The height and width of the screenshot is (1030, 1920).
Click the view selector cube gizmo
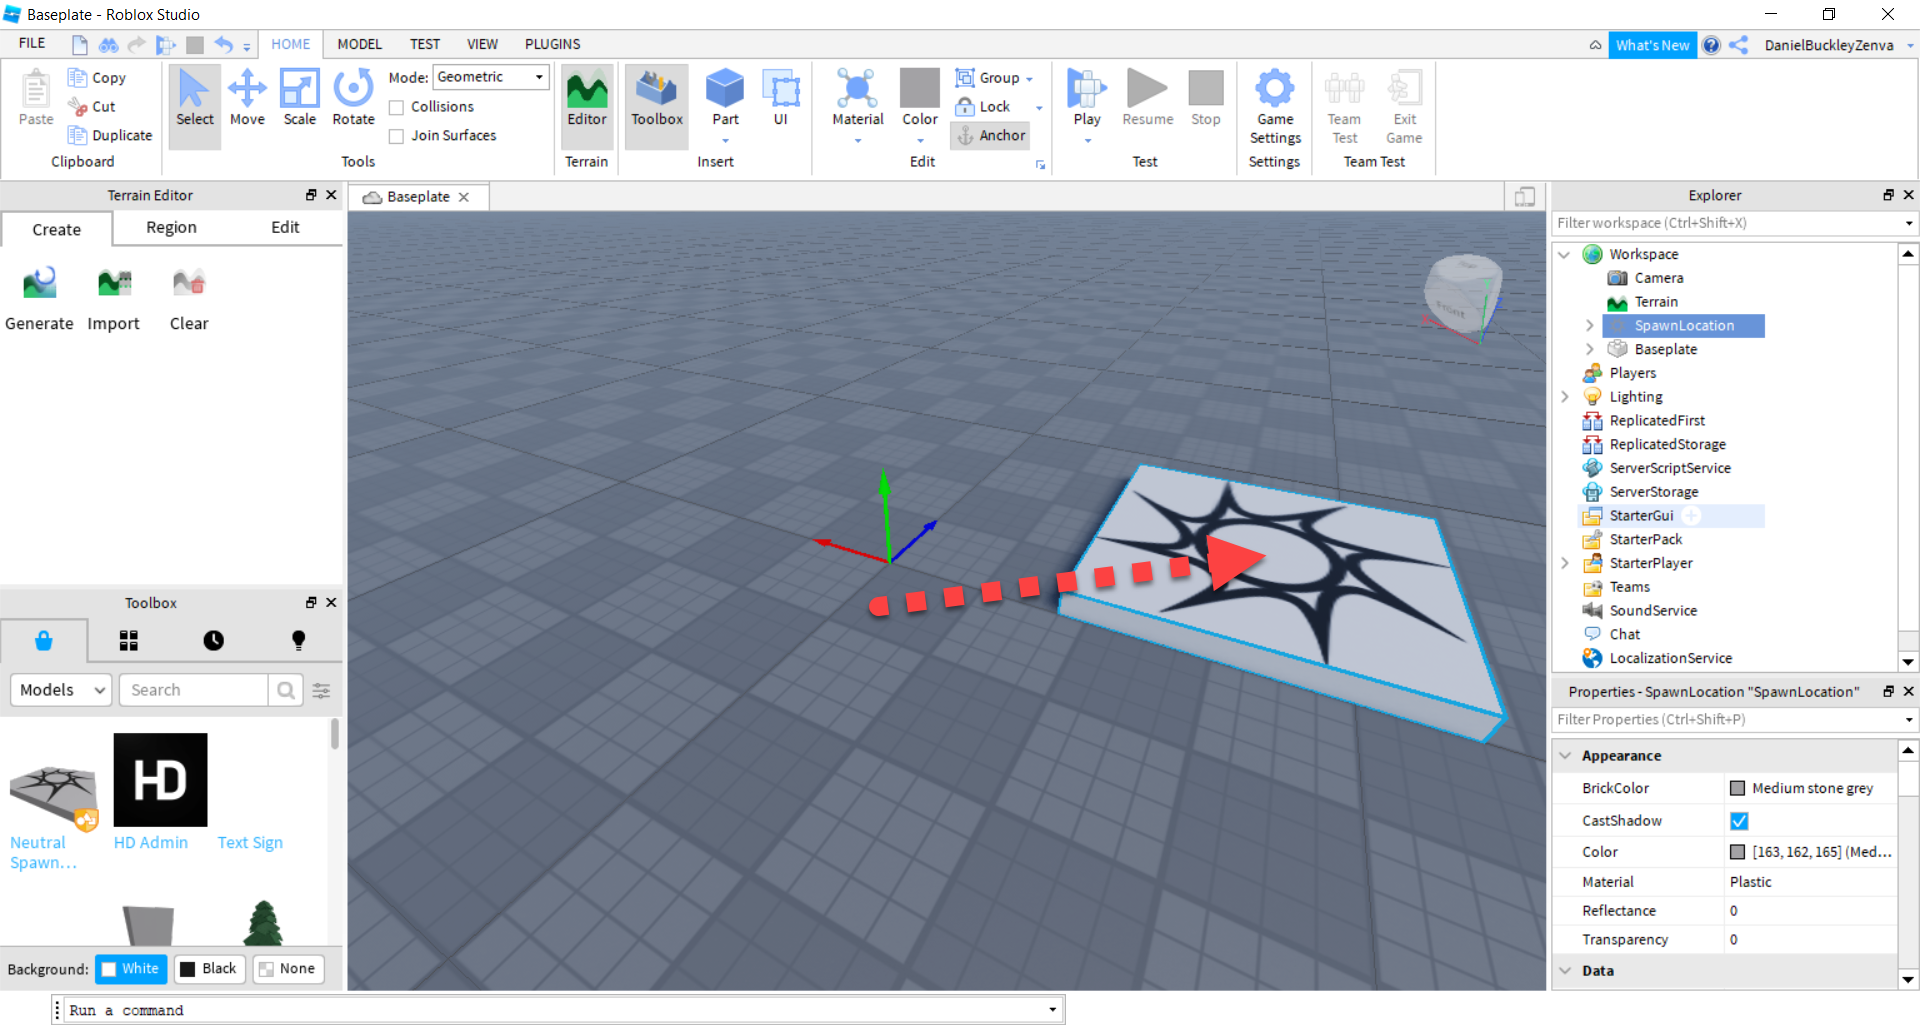pos(1462,296)
